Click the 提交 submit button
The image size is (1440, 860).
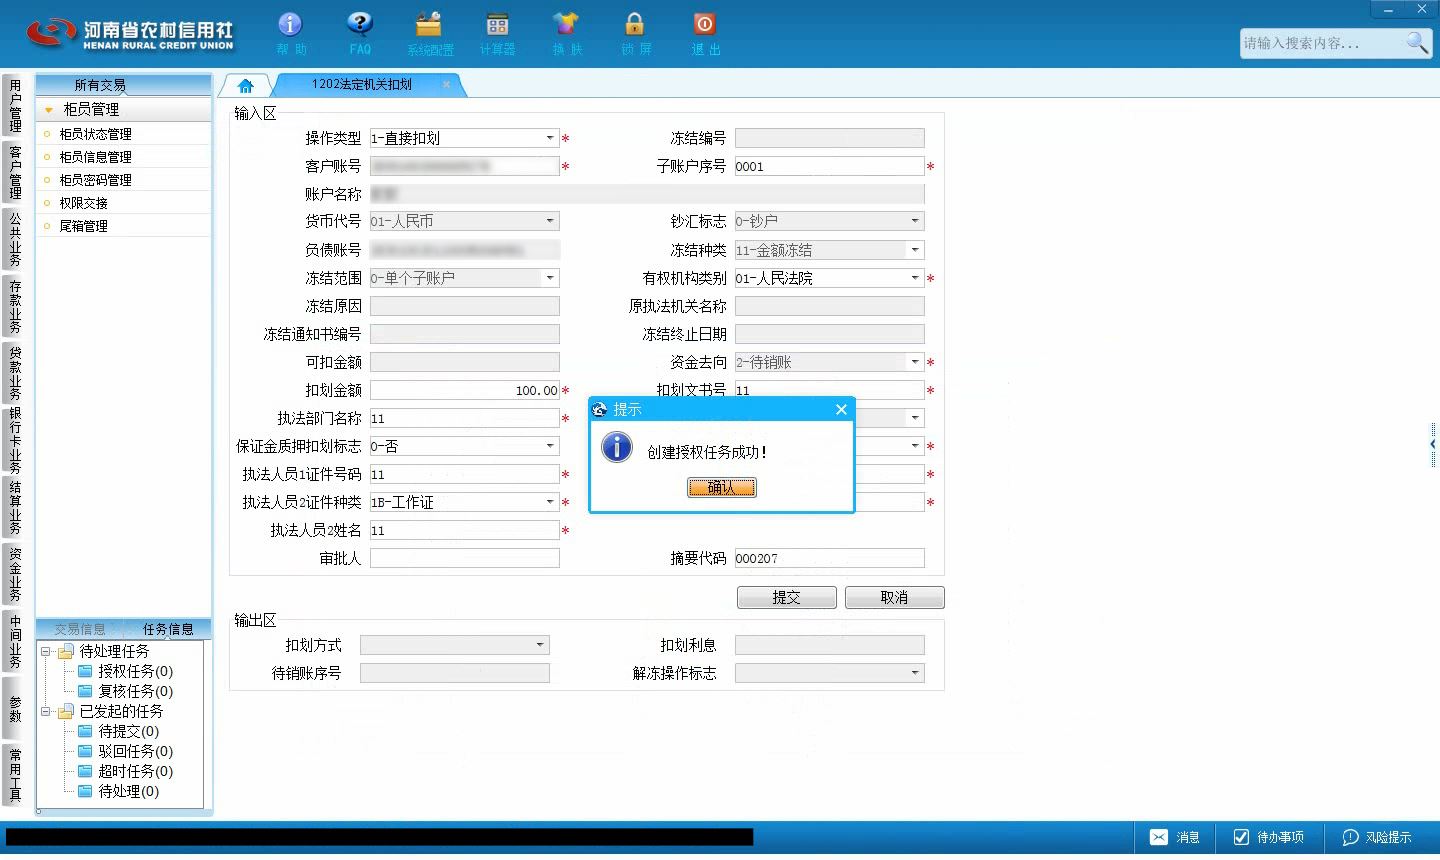pyautogui.click(x=787, y=597)
